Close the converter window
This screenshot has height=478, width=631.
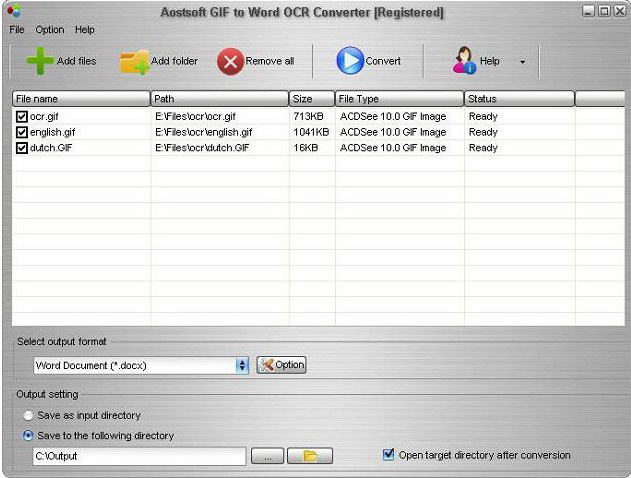pyautogui.click(x=620, y=11)
